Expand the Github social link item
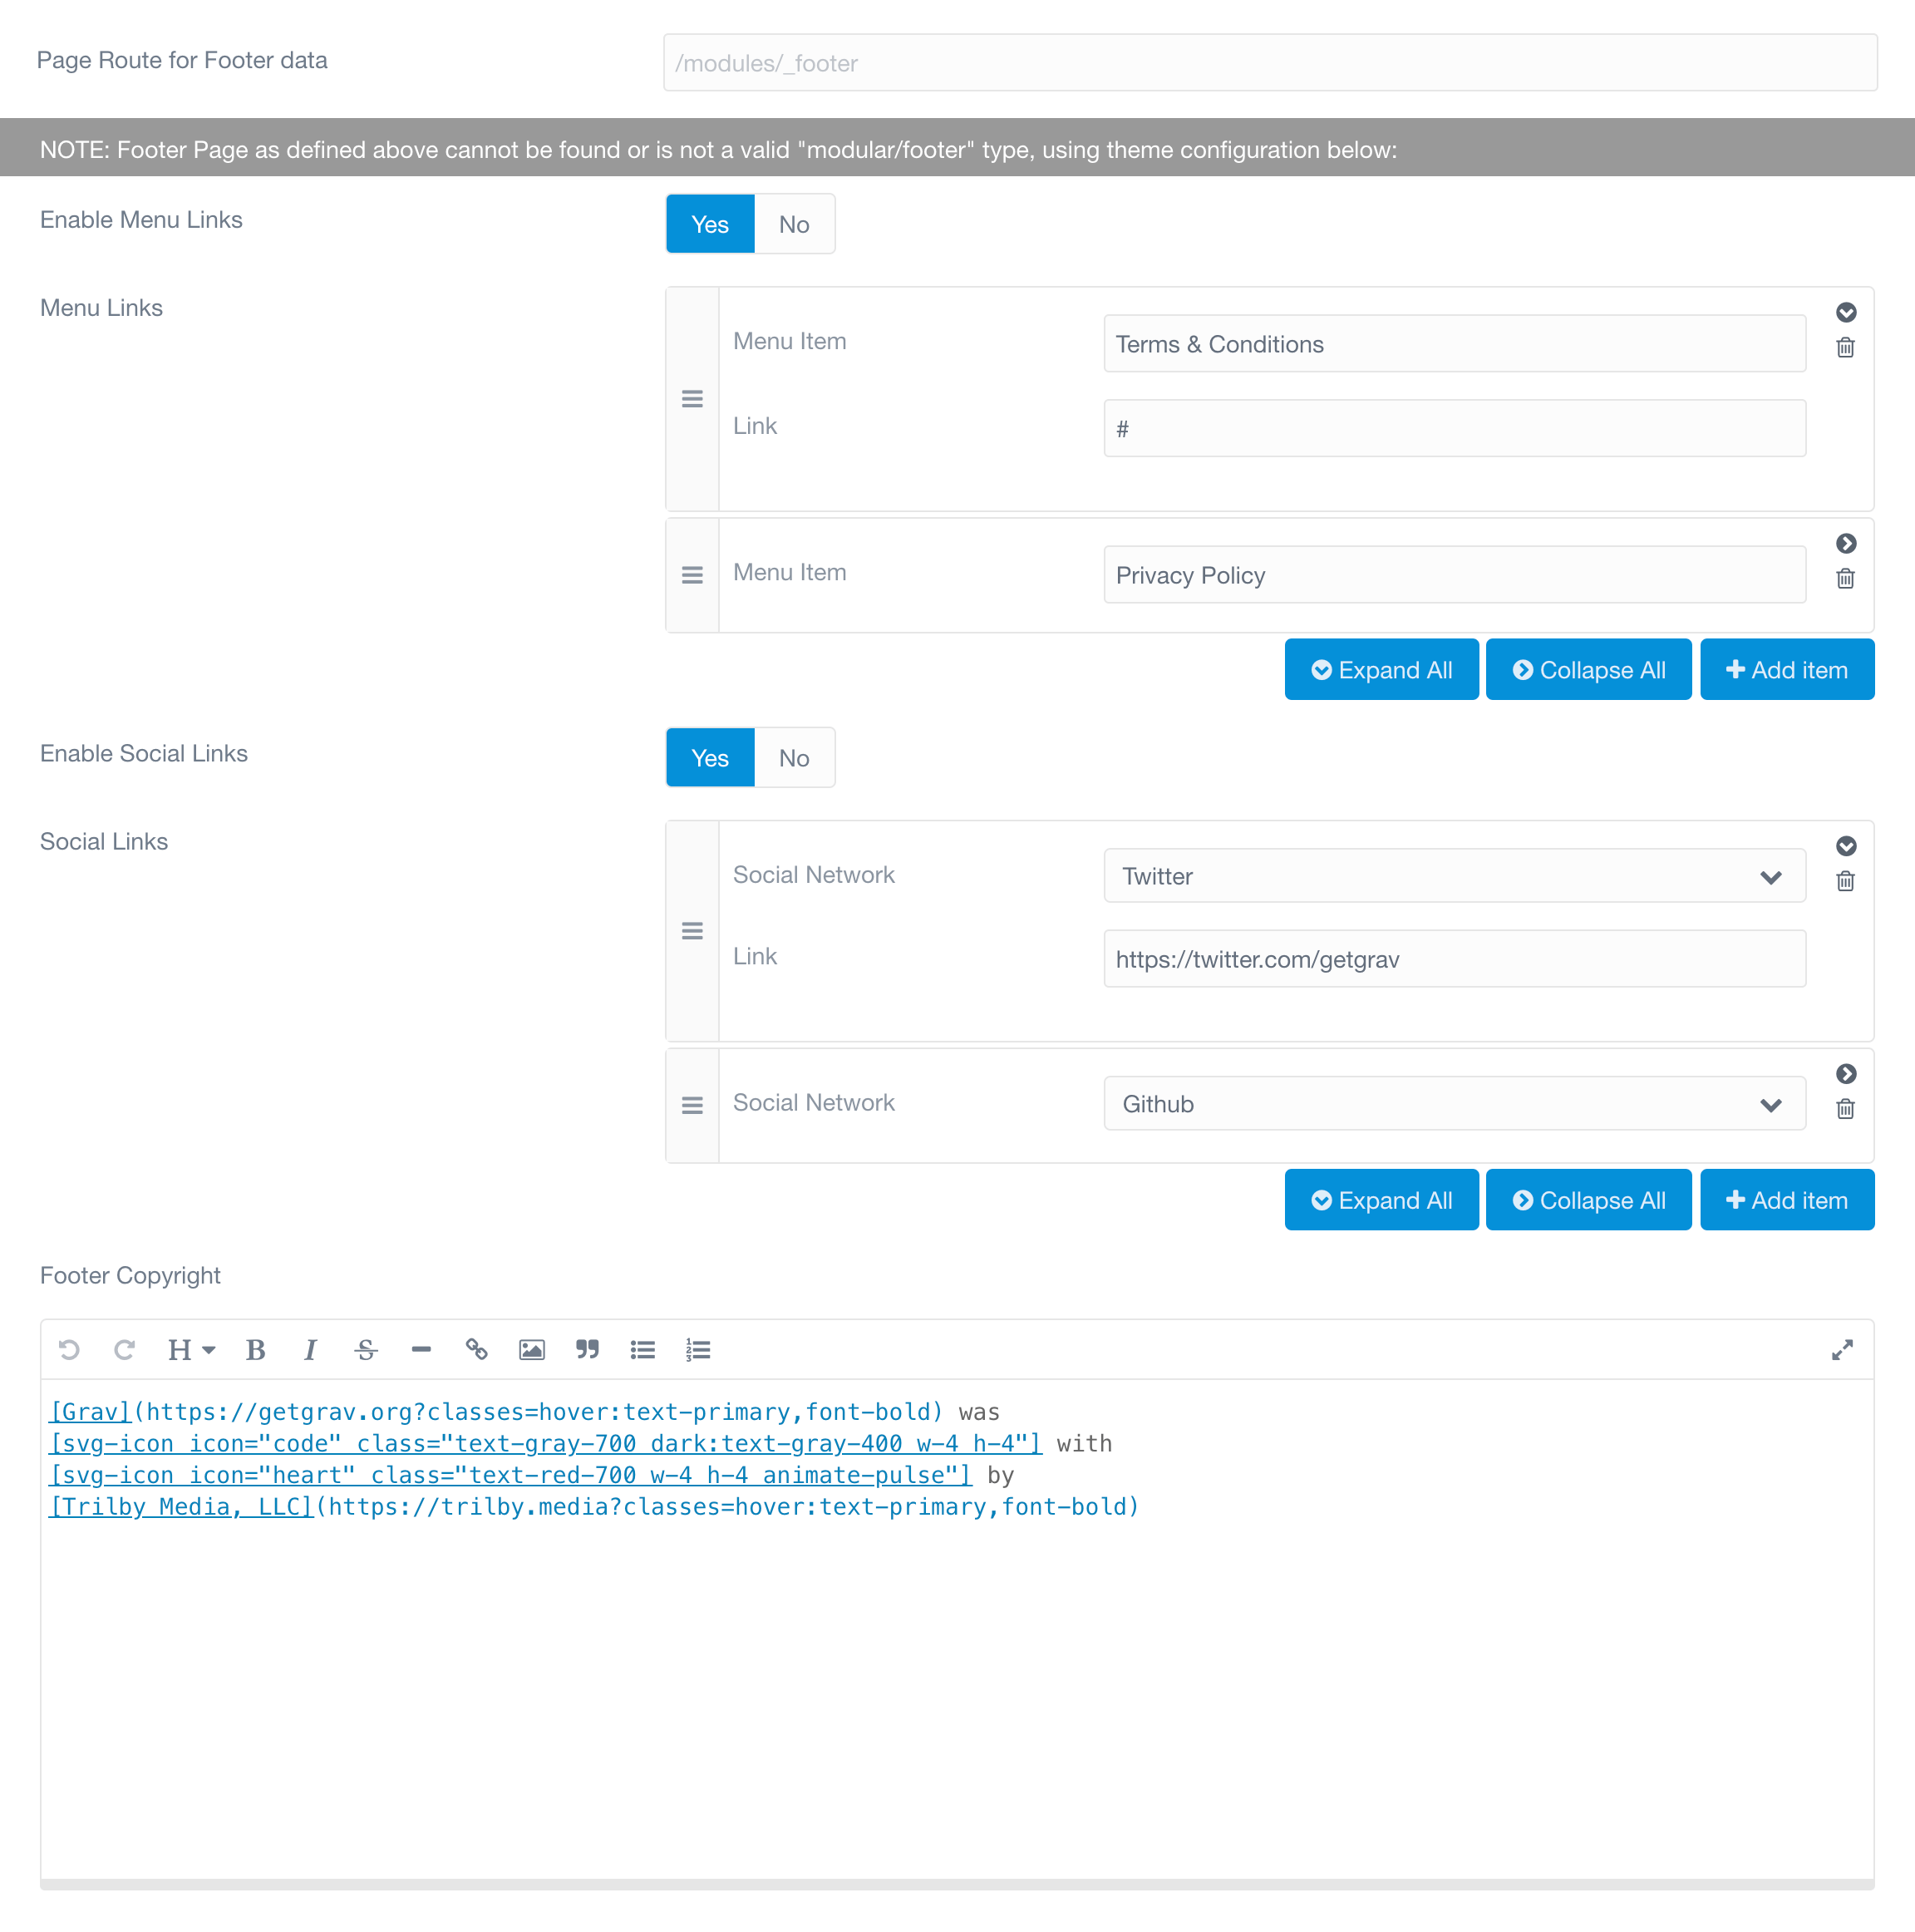The image size is (1915, 1932). pos(1846,1074)
